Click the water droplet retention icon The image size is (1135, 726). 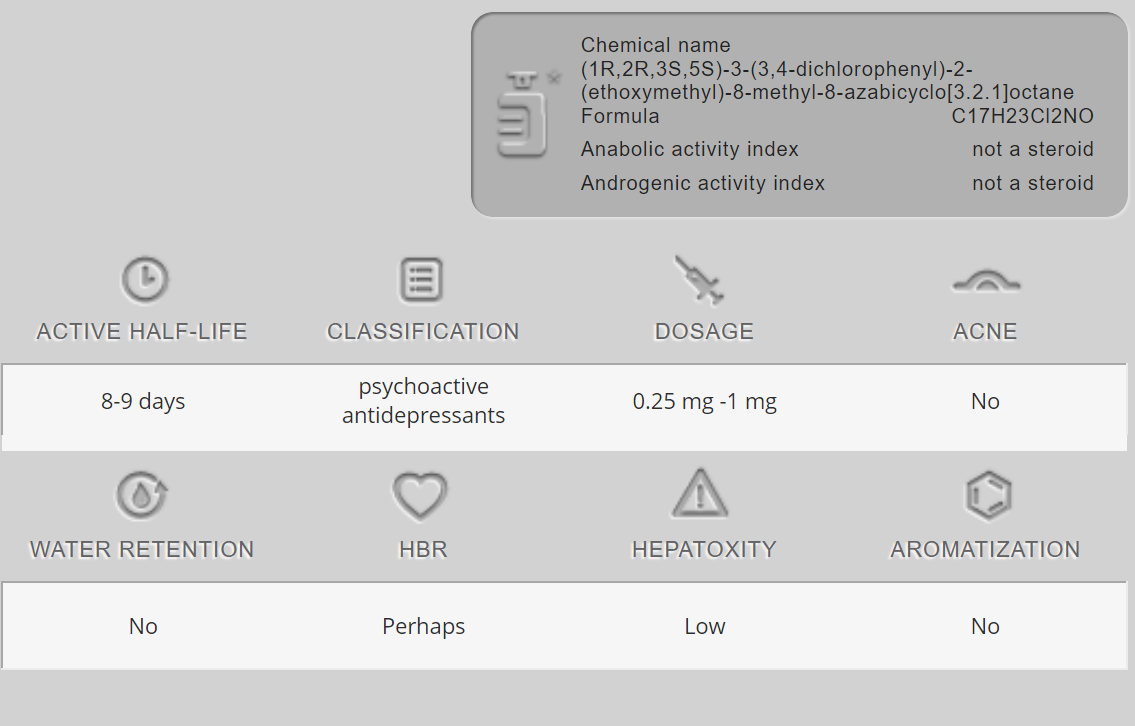point(142,495)
